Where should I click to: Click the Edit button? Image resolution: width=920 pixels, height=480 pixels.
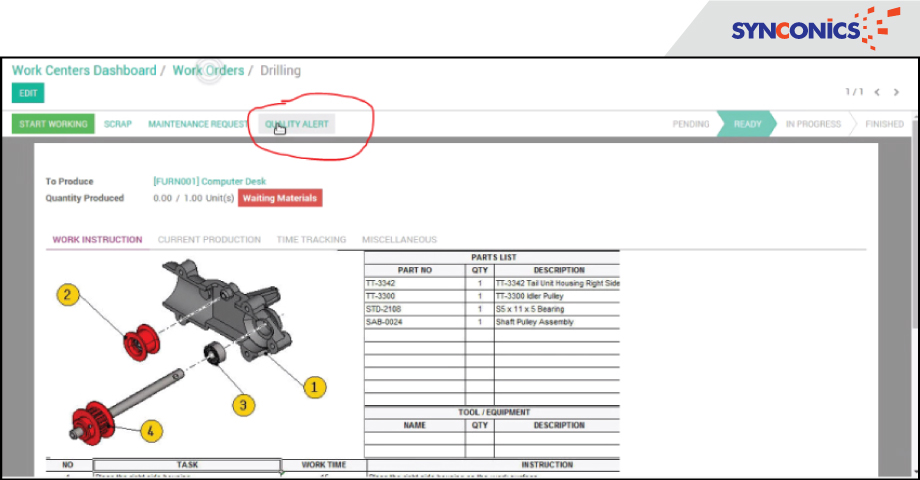28,93
